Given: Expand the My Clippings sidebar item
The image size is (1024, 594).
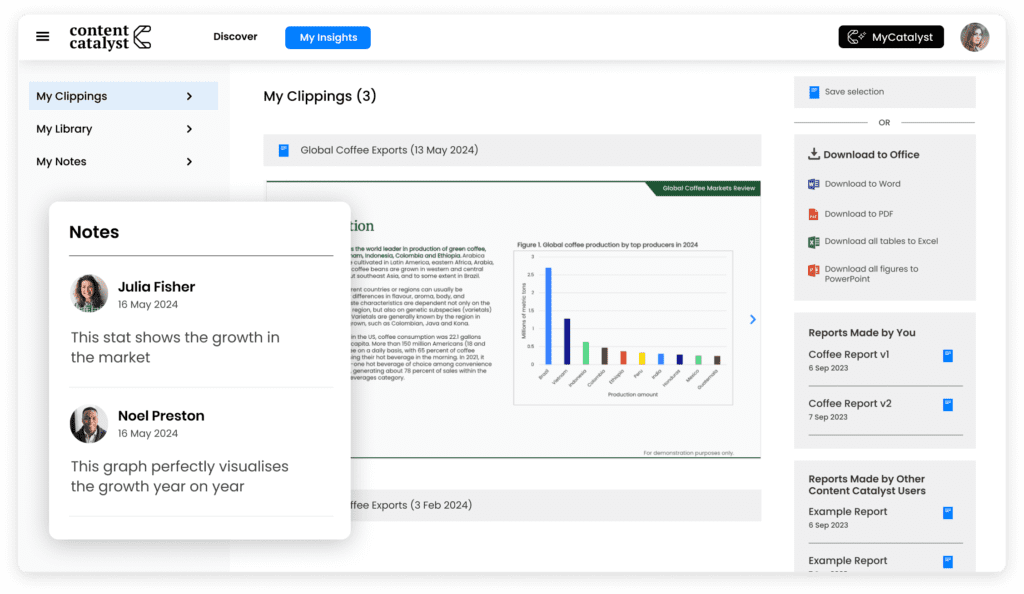Looking at the screenshot, I should (189, 97).
